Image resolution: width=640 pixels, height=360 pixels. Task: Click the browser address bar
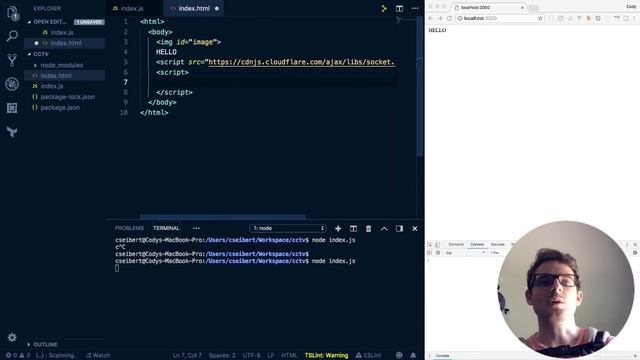pyautogui.click(x=500, y=18)
